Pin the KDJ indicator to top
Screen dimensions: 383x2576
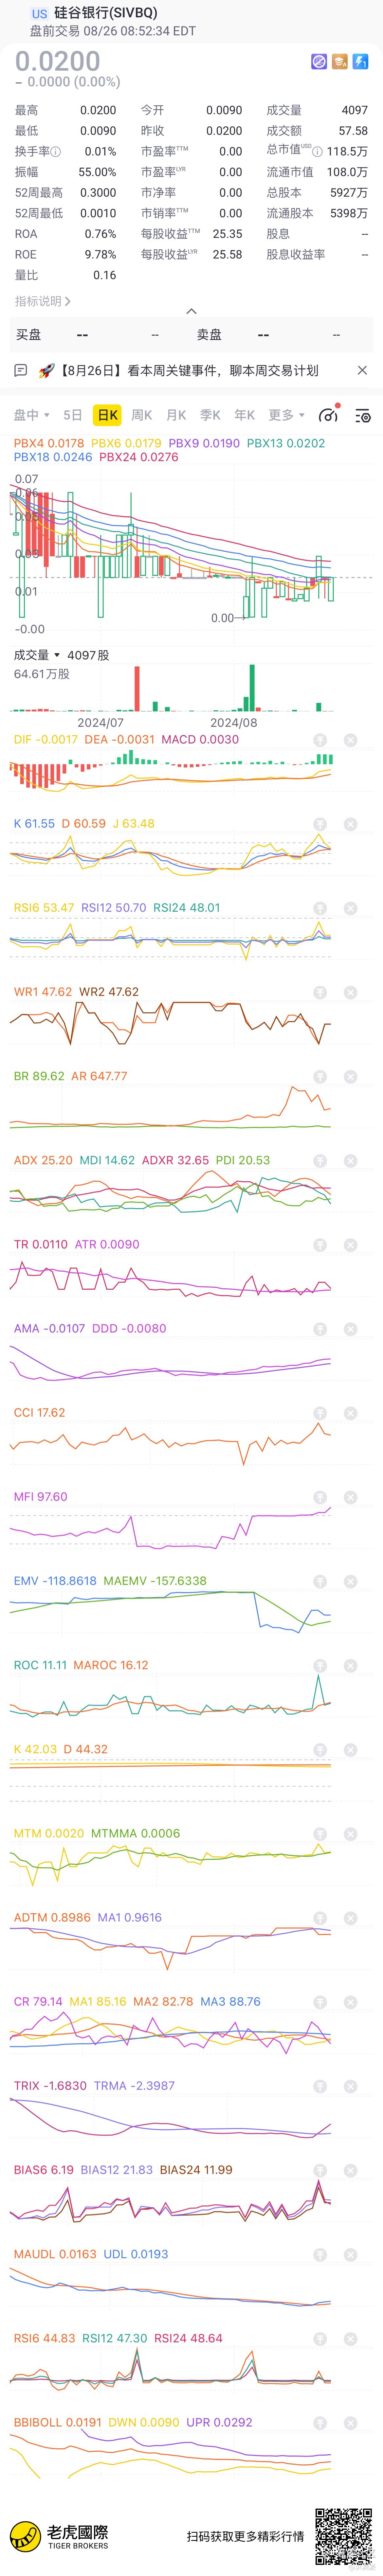[x=320, y=824]
